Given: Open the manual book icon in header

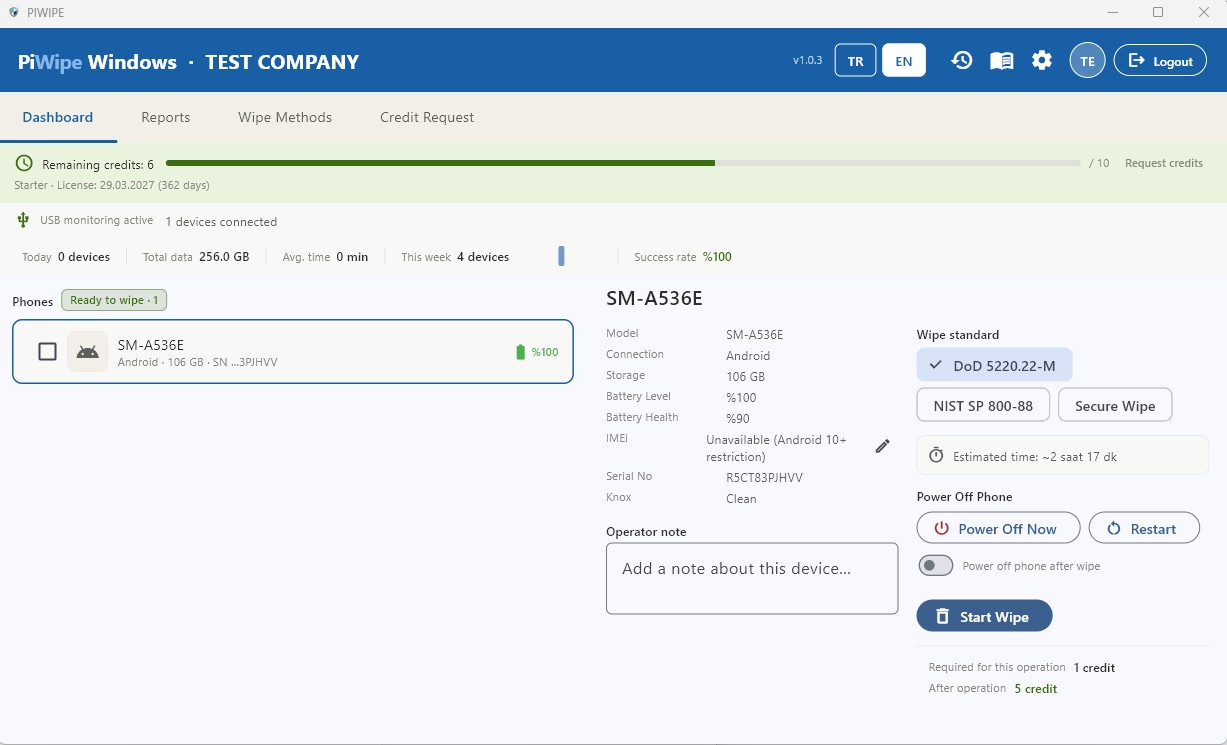Looking at the screenshot, I should pyautogui.click(x=1001, y=61).
